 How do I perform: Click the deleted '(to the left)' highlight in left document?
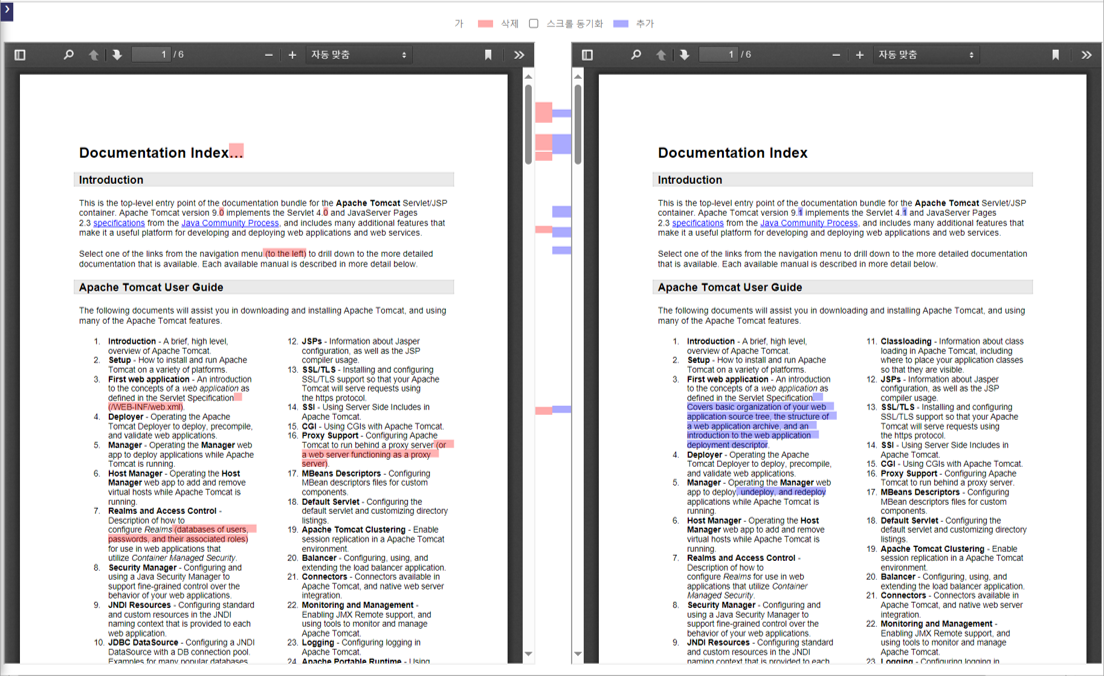(285, 254)
